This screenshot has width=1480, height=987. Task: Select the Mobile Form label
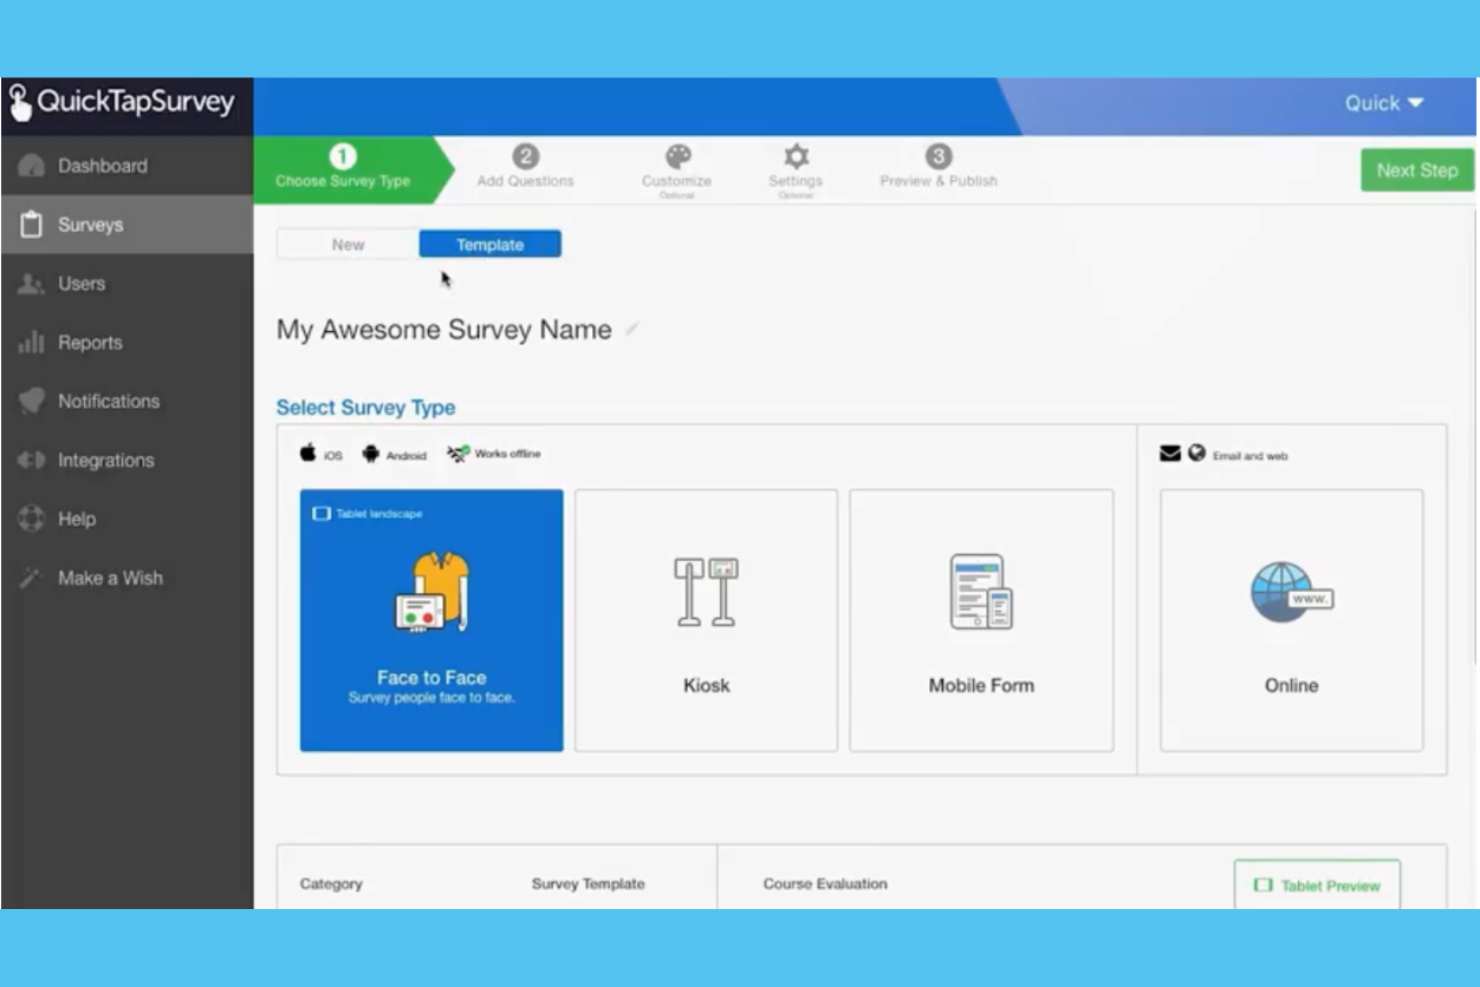tap(981, 686)
